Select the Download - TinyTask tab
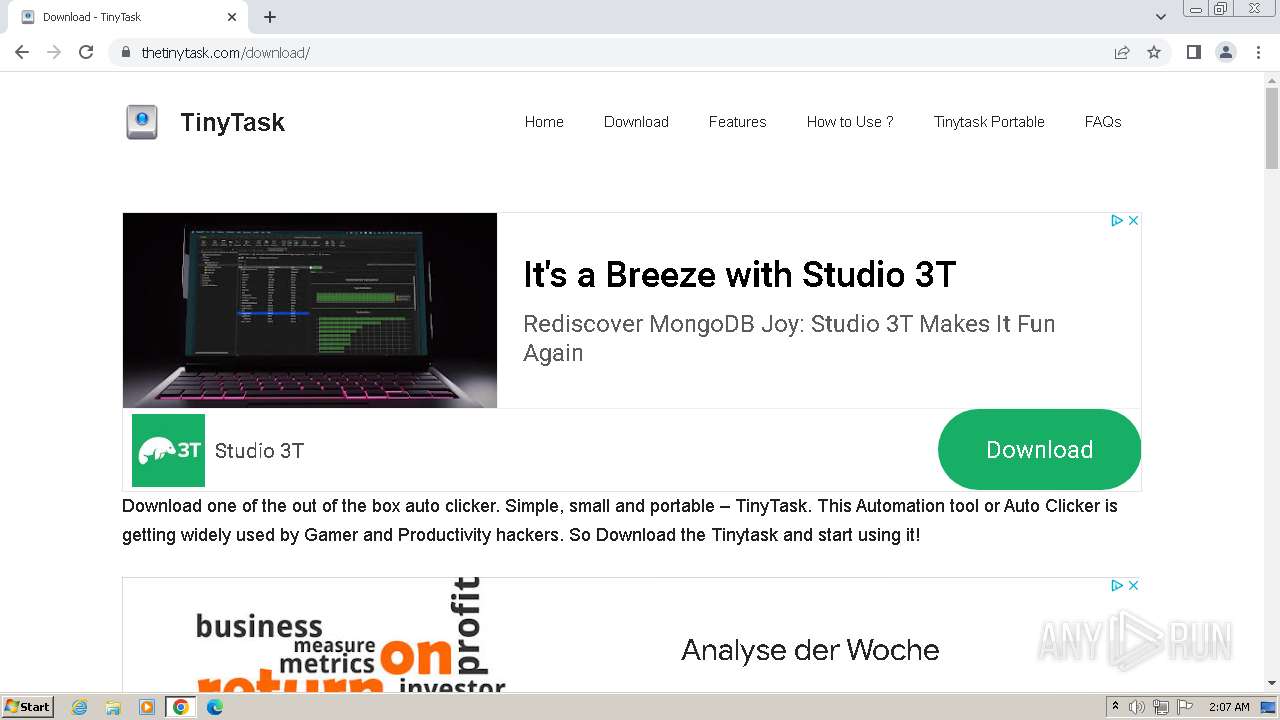1280x720 pixels. tap(126, 17)
